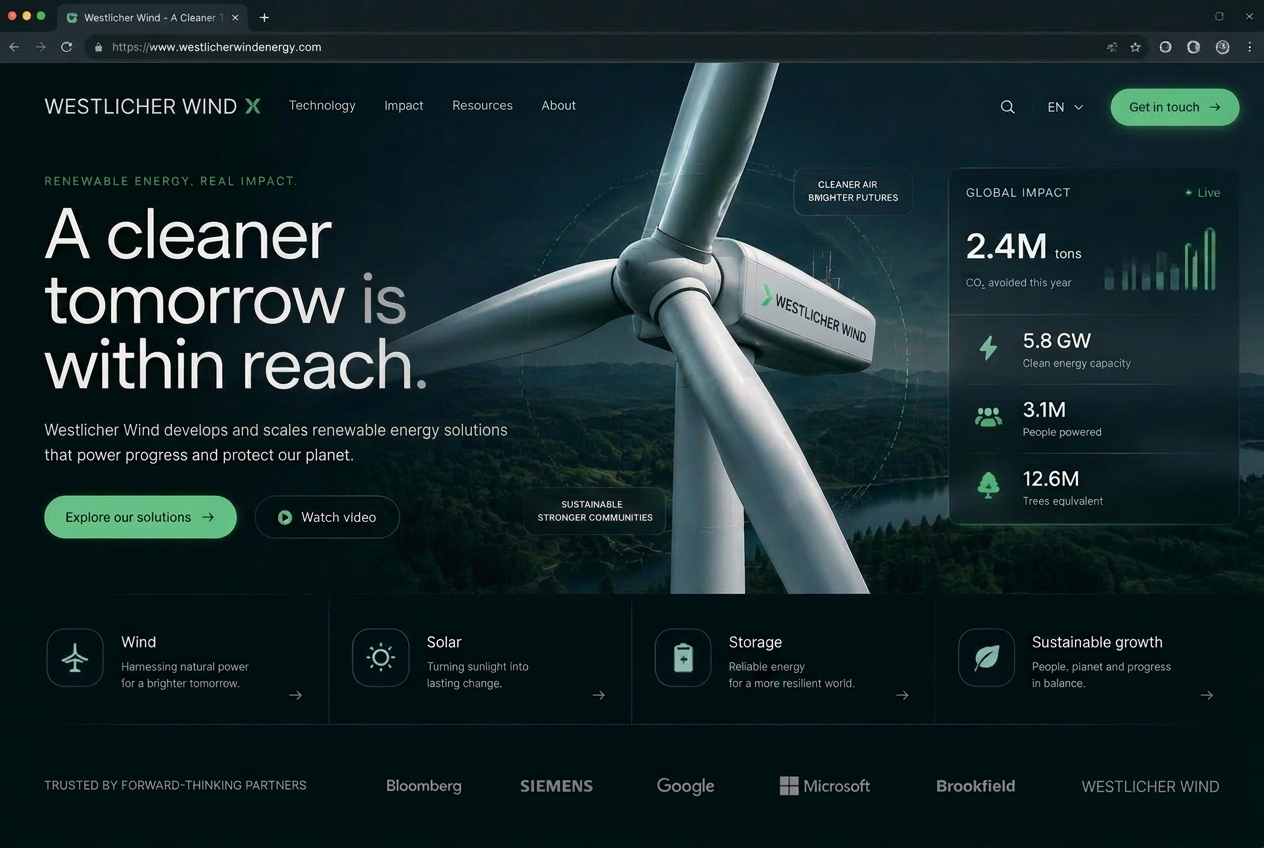Reload the page with refresh icon
The image size is (1264, 848).
tap(67, 47)
